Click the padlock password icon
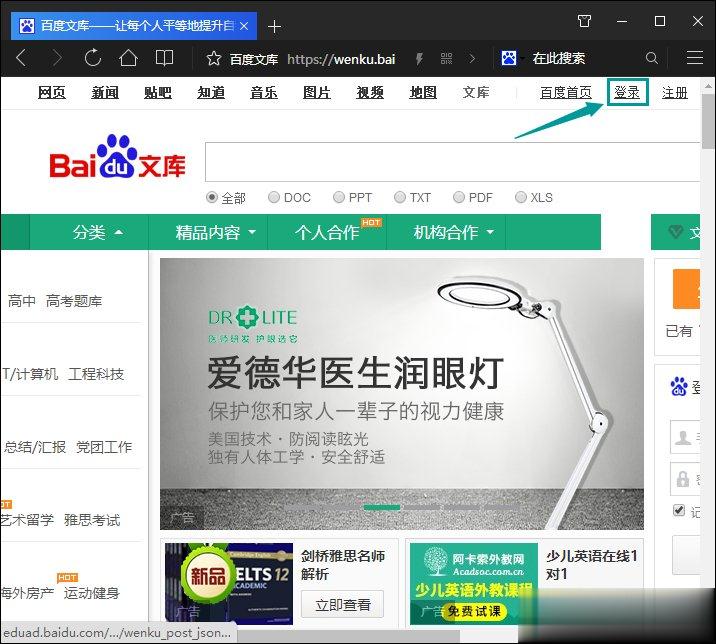Screen dimensions: 716x644 [x=683, y=479]
